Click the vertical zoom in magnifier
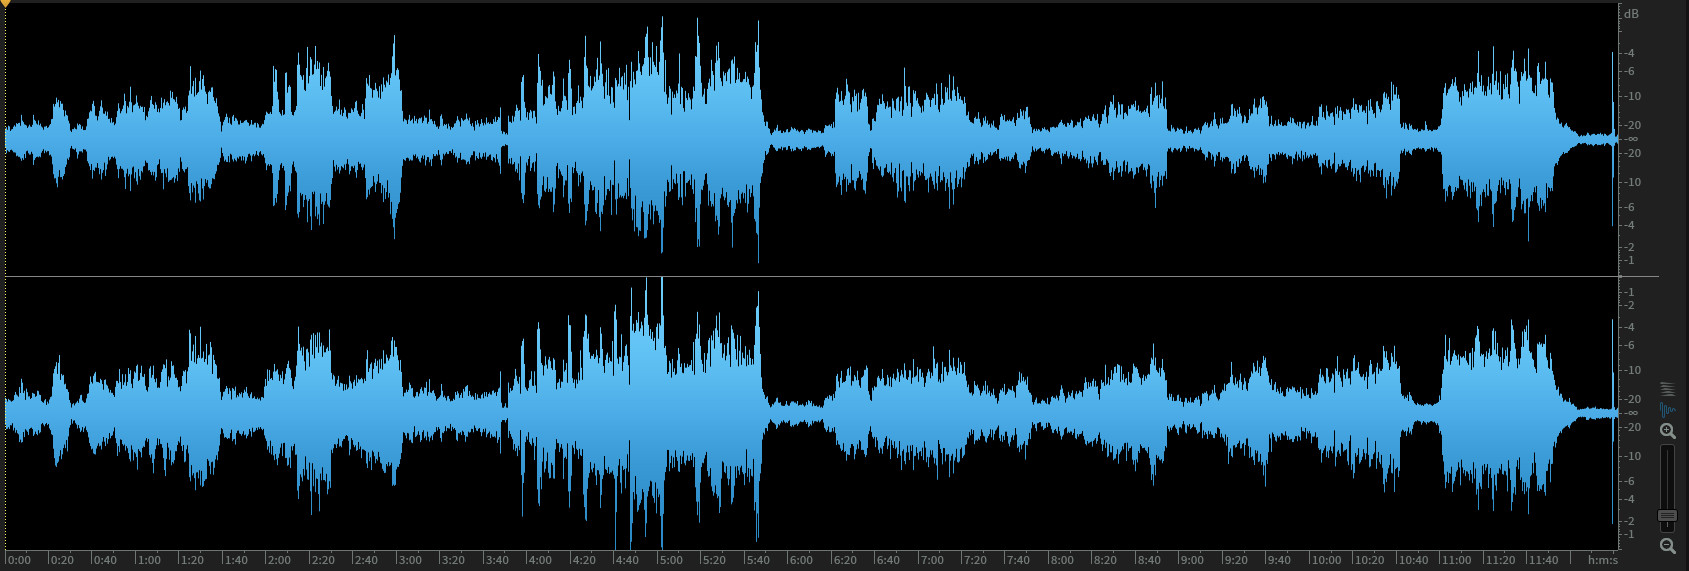1689x571 pixels. [1667, 431]
